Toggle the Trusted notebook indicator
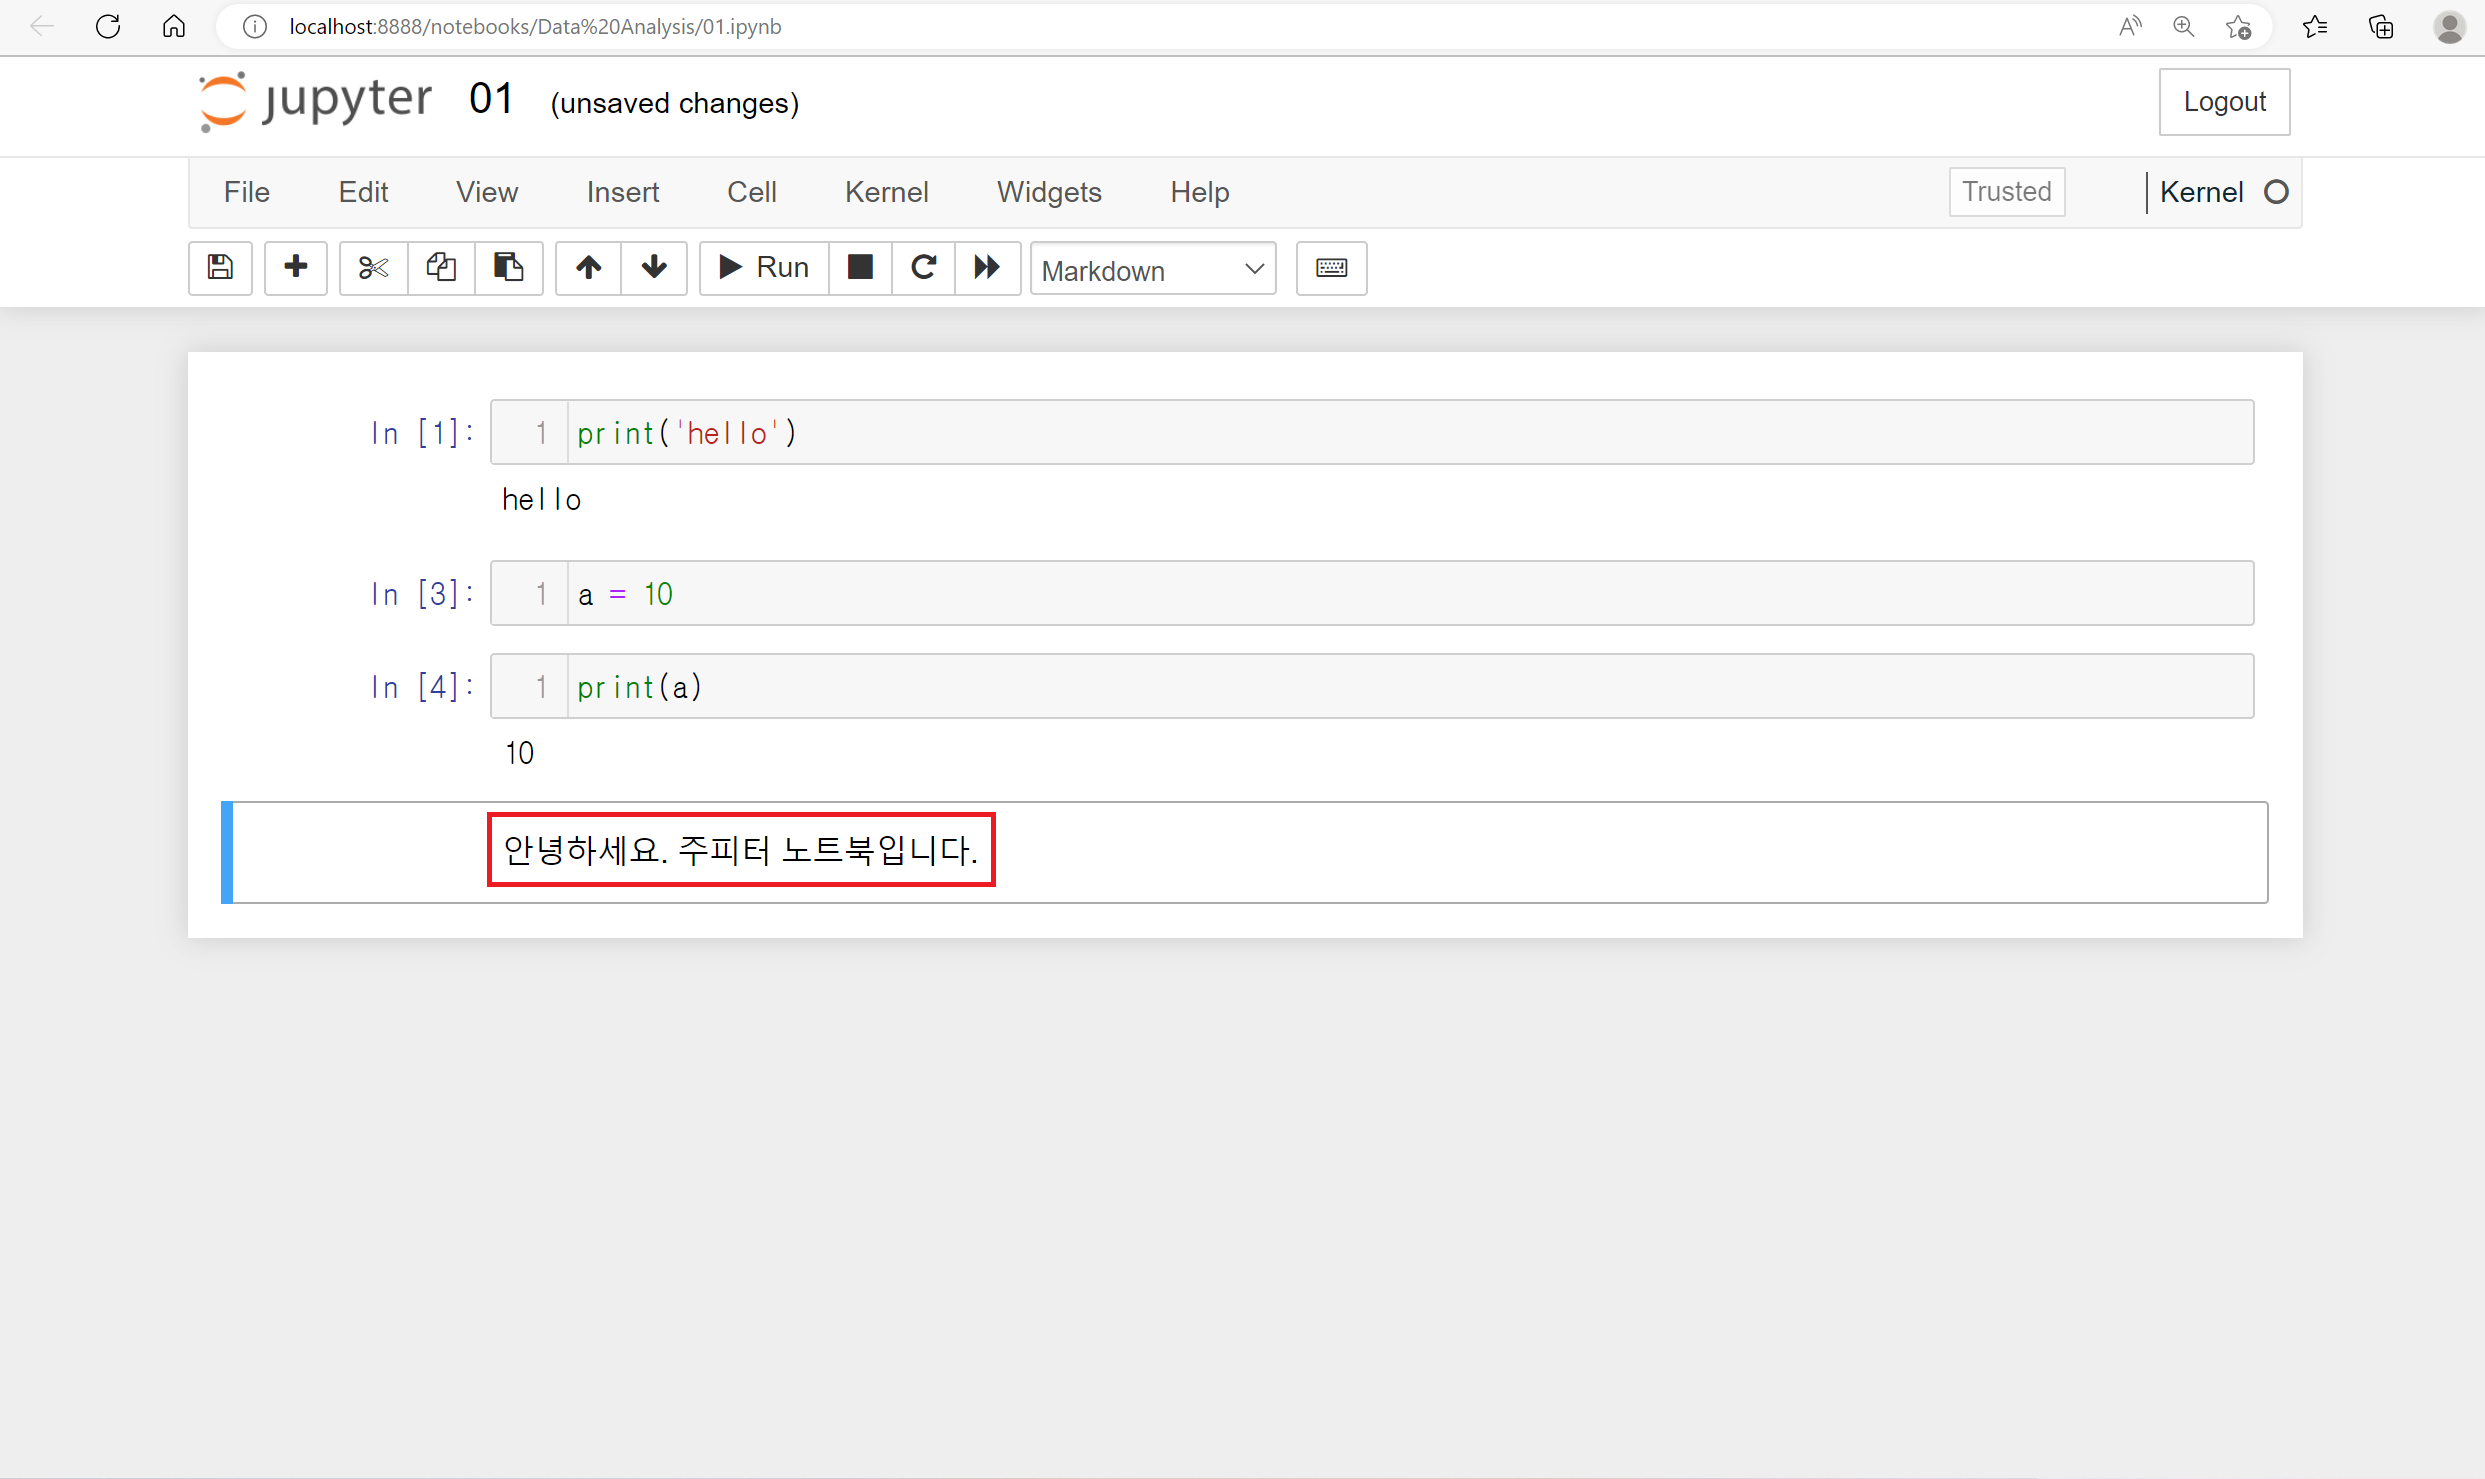This screenshot has height=1479, width=2485. [2006, 191]
